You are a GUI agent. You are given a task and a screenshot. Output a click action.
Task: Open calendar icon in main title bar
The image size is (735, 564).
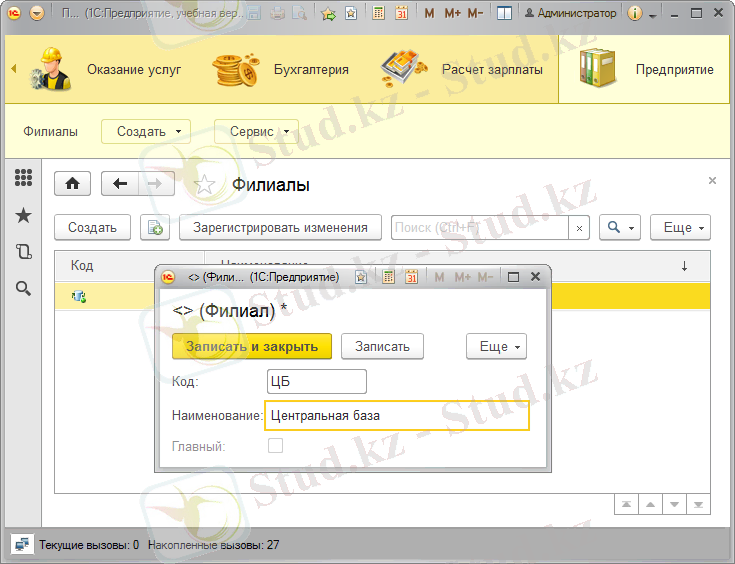[x=401, y=13]
